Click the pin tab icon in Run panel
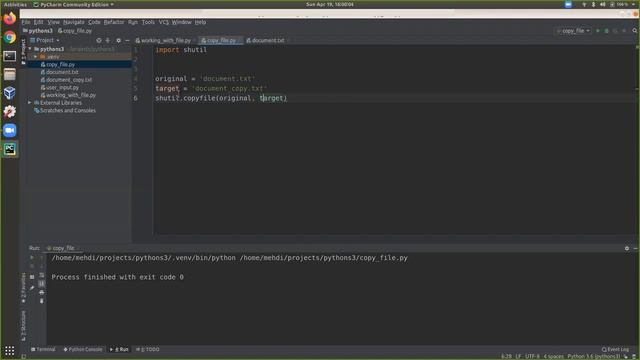640x360 pixels. click(32, 288)
